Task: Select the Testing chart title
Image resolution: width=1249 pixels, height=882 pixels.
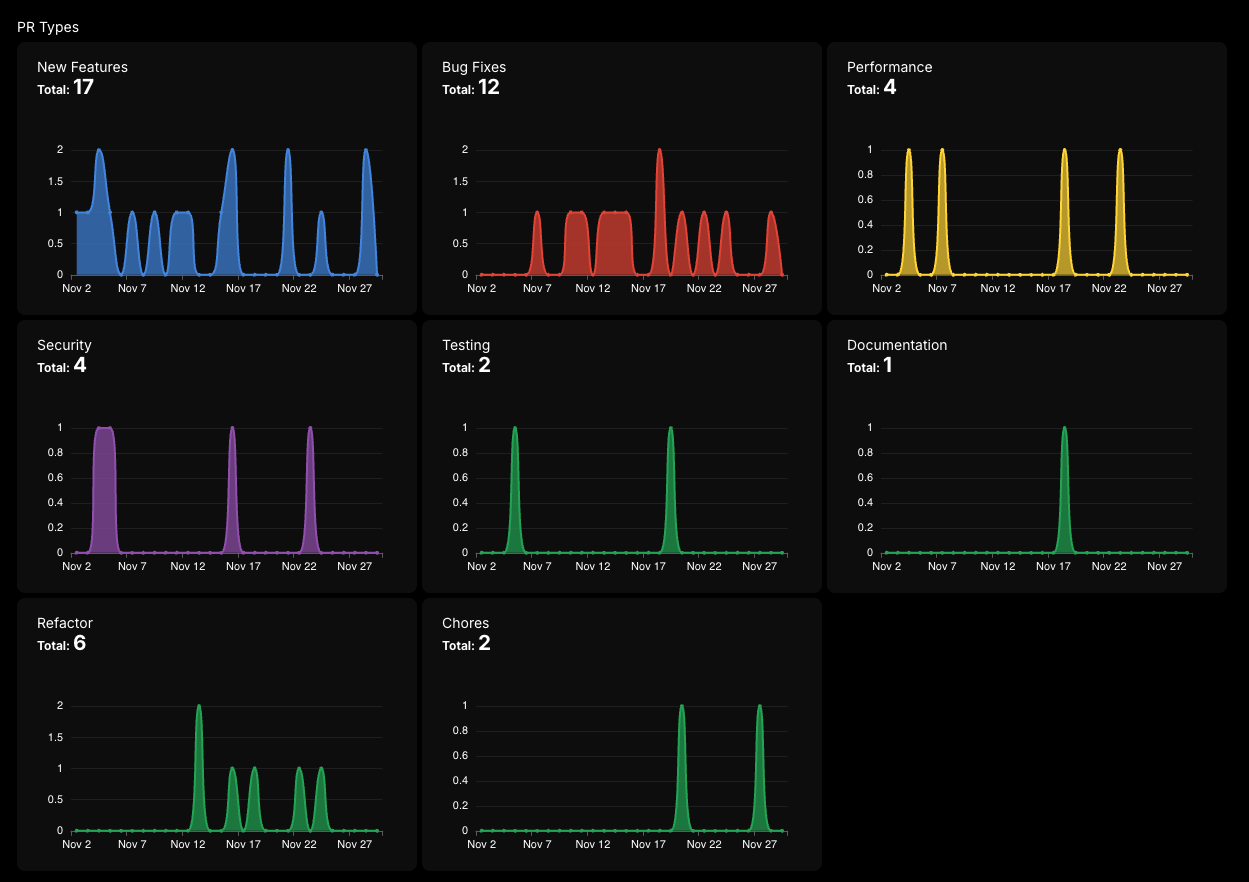Action: click(x=466, y=345)
